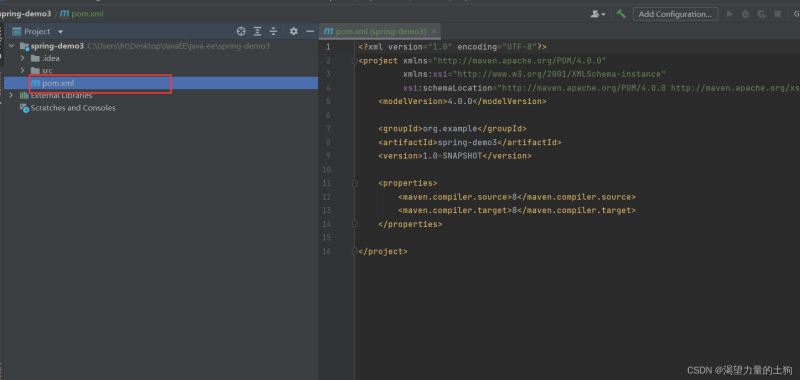Click the opening properties tag
The width and height of the screenshot is (800, 380).
tap(408, 183)
